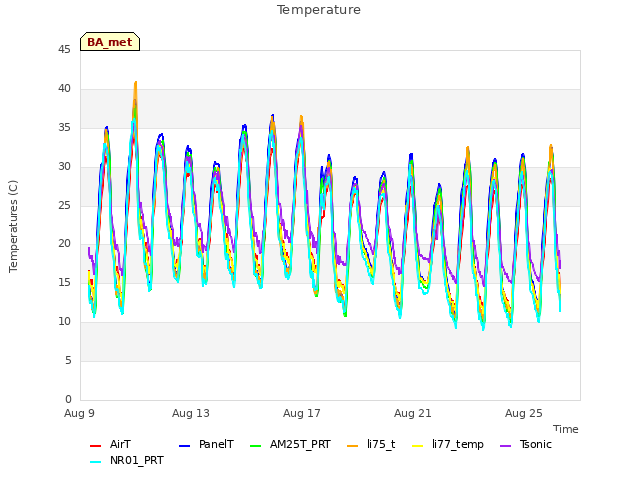The height and width of the screenshot is (480, 640).
Task: Select the AM25T_PRT legend label
Action: click(300, 444)
